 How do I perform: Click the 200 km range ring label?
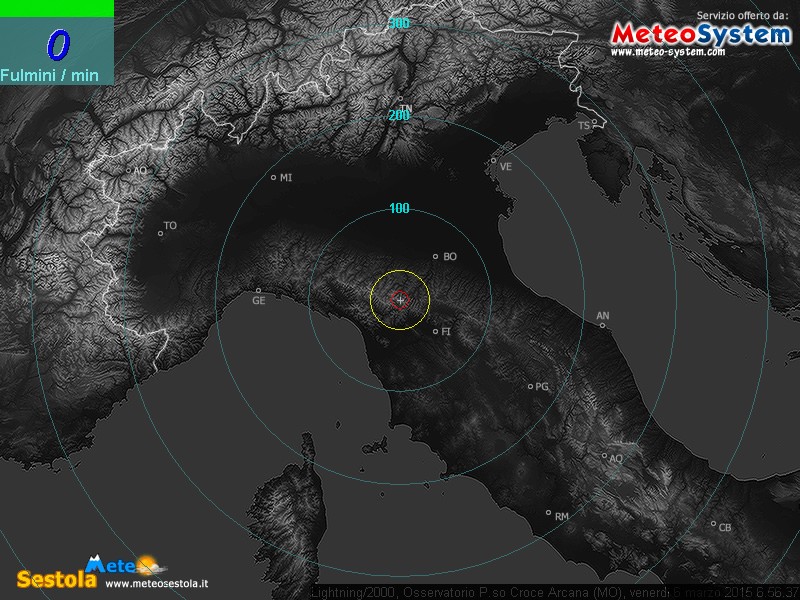coord(399,116)
